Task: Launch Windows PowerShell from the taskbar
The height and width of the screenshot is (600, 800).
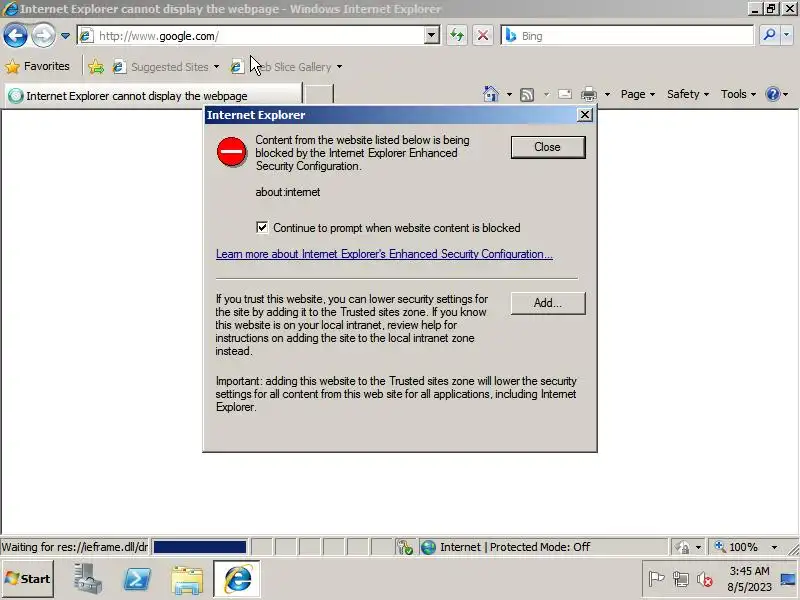Action: pyautogui.click(x=137, y=579)
